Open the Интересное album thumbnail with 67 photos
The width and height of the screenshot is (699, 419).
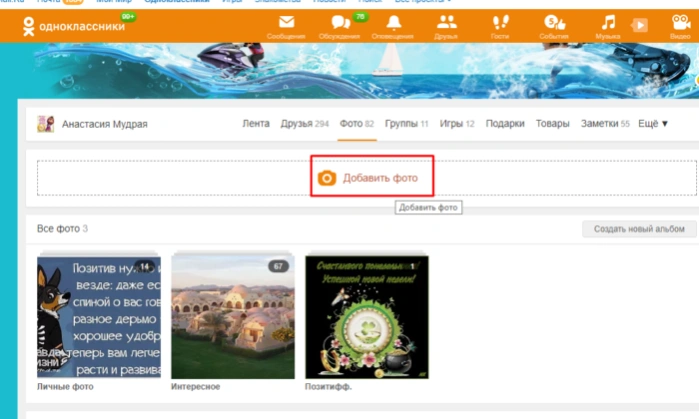[233, 317]
